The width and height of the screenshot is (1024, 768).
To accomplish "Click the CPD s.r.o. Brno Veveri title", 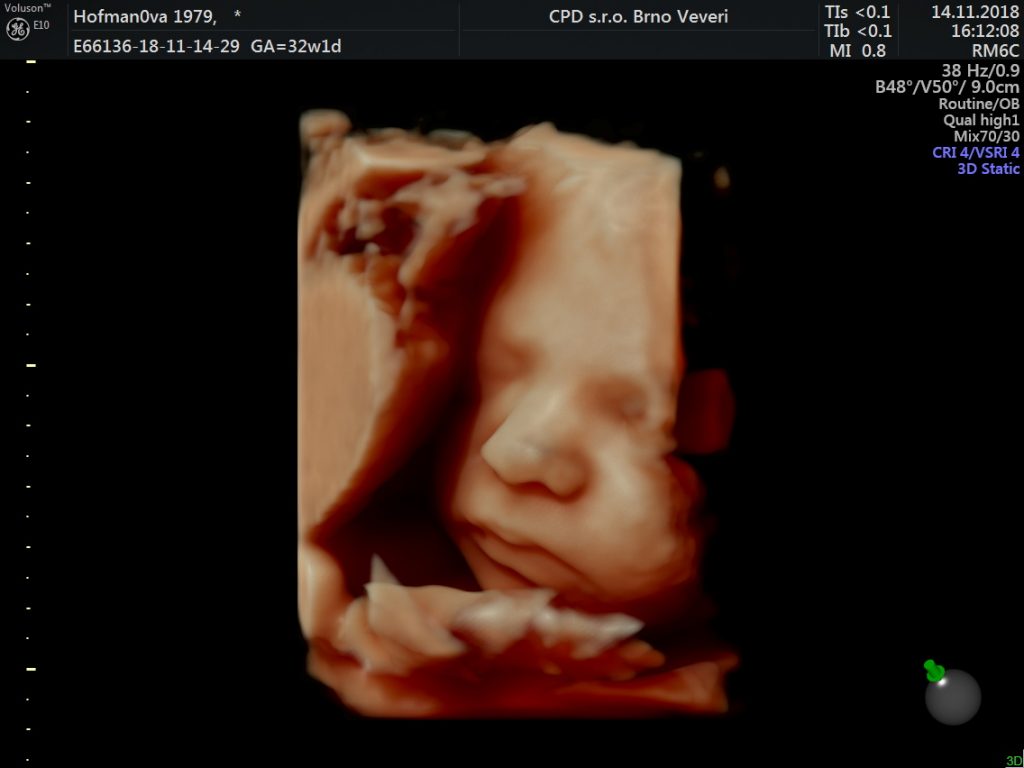I will [x=638, y=16].
